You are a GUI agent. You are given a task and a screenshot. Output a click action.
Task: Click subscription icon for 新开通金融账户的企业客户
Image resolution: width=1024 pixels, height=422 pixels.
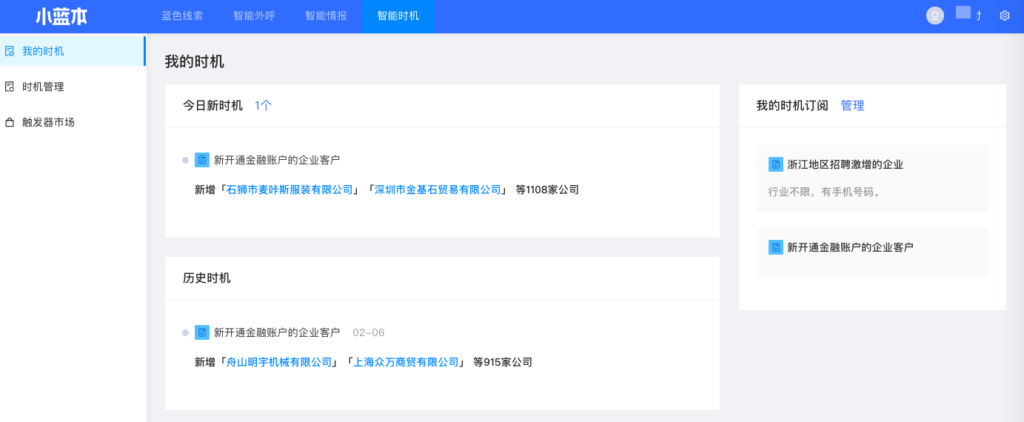tap(775, 246)
